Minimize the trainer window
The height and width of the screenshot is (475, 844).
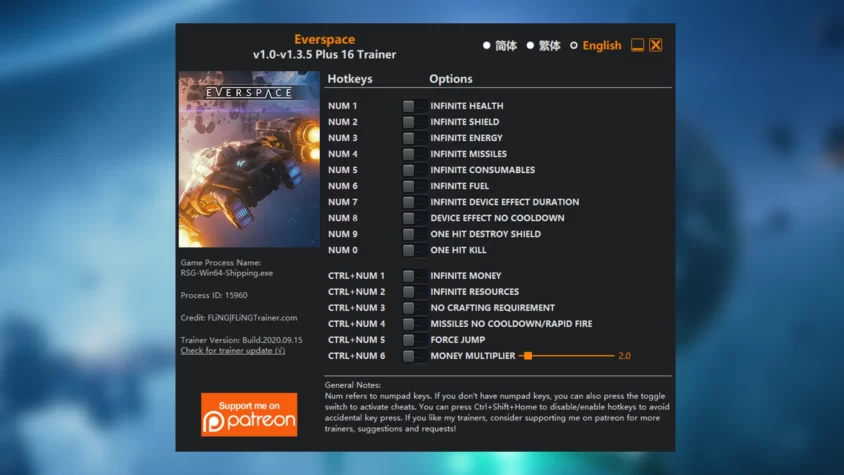point(637,45)
